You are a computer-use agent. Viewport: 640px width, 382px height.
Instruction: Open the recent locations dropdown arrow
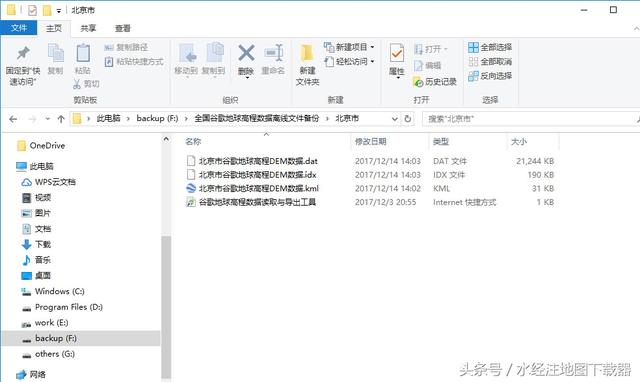(48, 119)
